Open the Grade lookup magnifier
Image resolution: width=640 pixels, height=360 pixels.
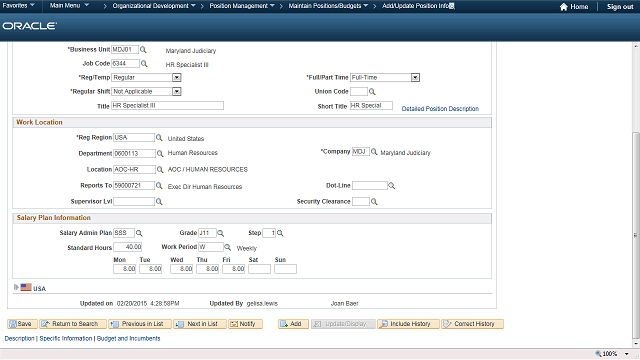(220, 233)
